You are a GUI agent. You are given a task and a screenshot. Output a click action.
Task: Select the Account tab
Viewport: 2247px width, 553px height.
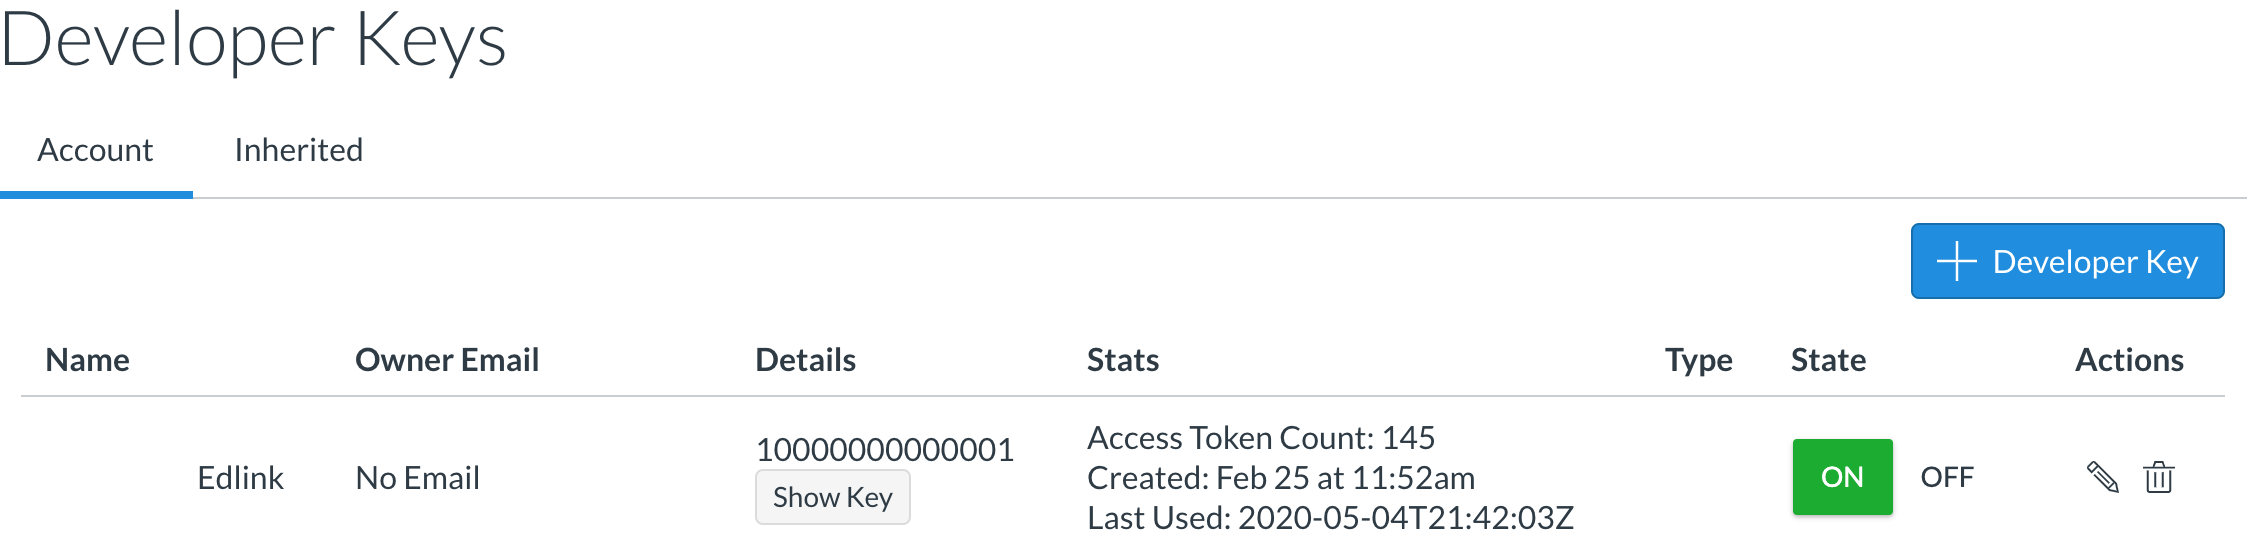click(96, 150)
